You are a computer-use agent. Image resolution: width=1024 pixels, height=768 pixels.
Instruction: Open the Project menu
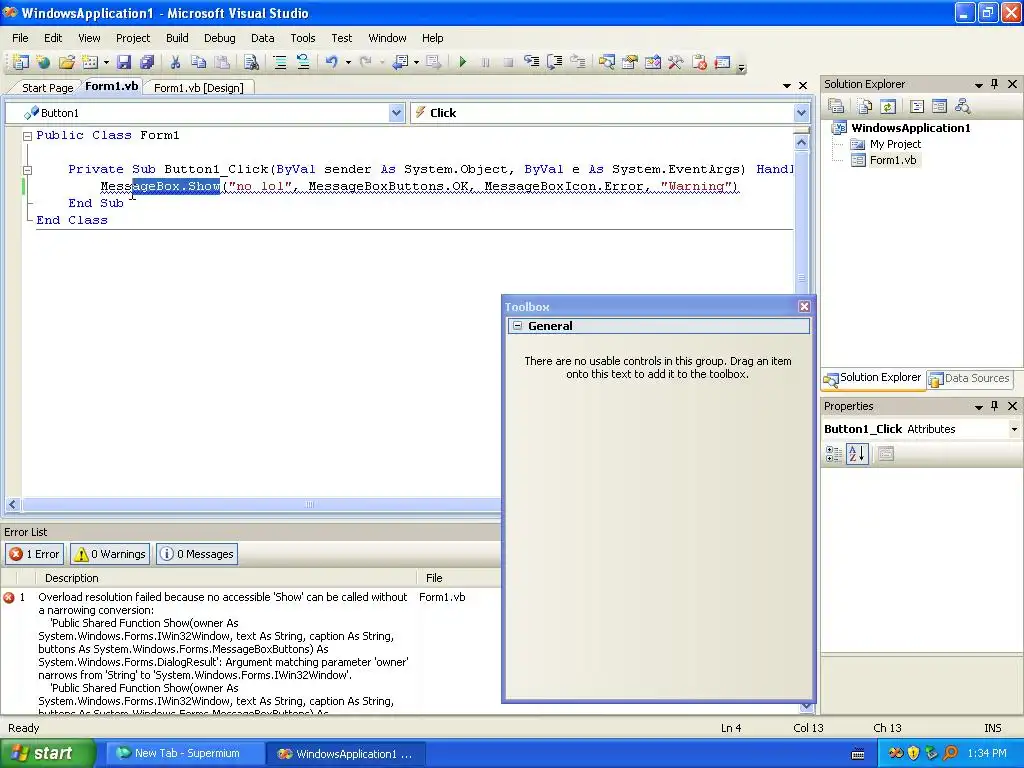click(x=133, y=38)
